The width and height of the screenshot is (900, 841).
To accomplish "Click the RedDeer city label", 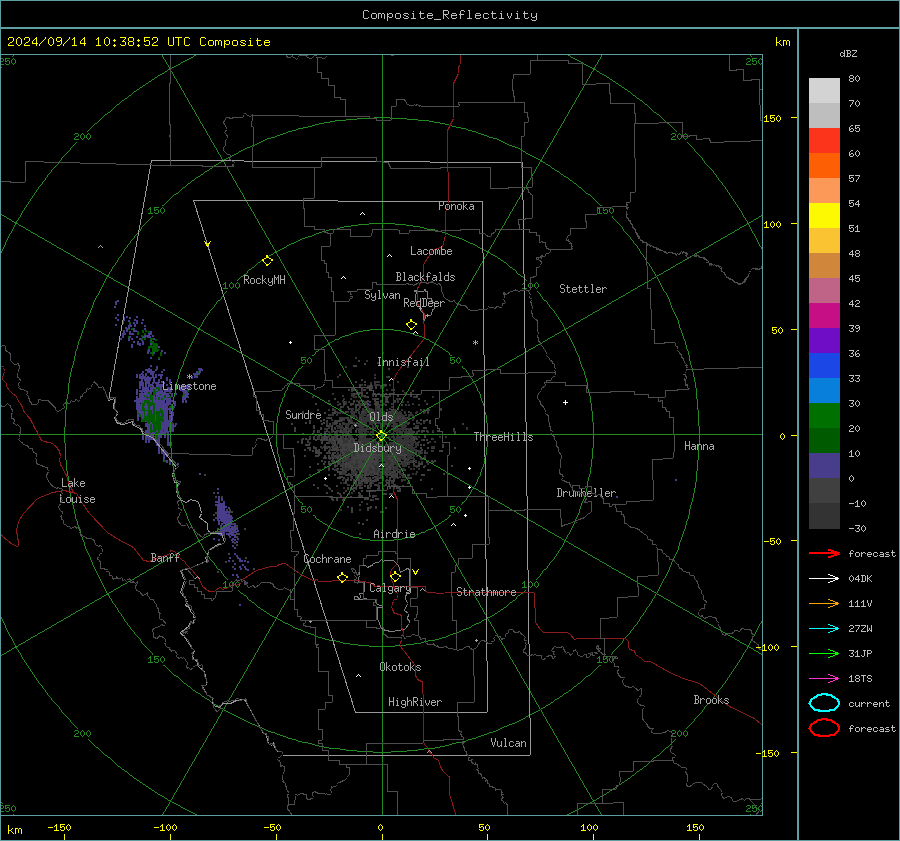I will (x=424, y=303).
